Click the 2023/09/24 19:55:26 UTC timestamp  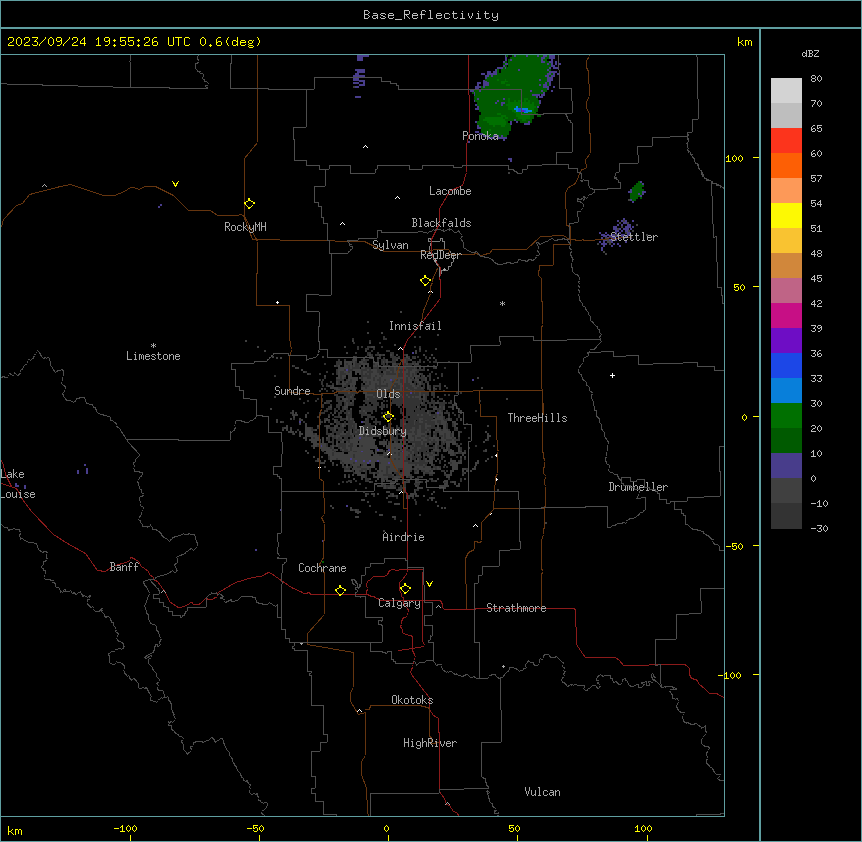coord(99,42)
